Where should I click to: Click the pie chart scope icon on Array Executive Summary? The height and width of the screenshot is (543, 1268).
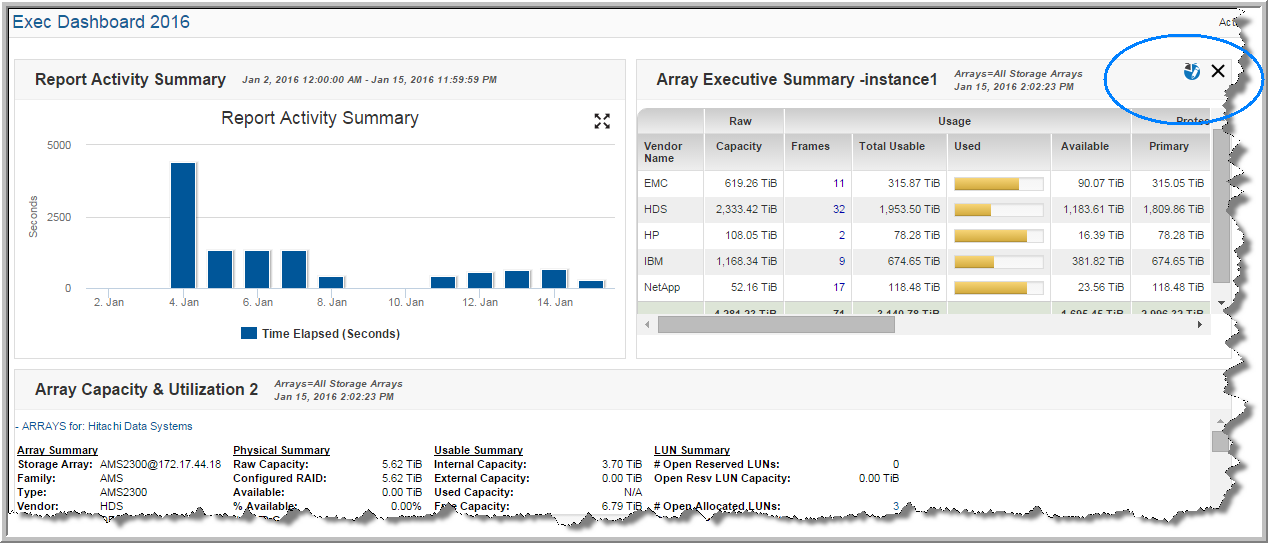pos(1190,71)
